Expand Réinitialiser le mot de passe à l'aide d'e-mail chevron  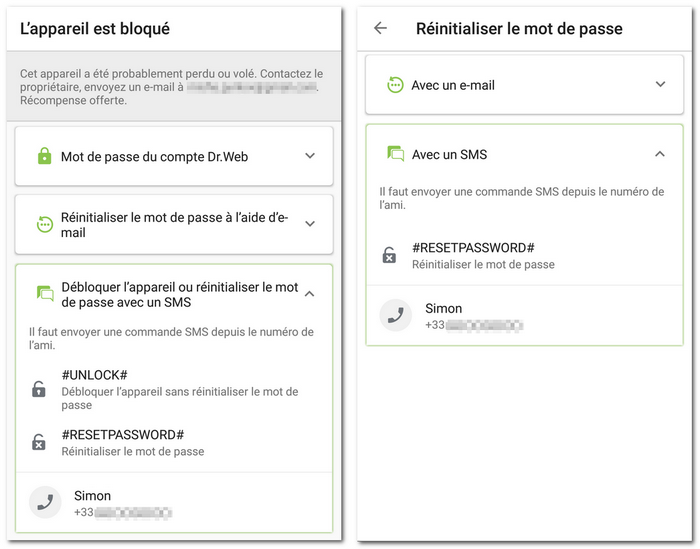pos(310,224)
